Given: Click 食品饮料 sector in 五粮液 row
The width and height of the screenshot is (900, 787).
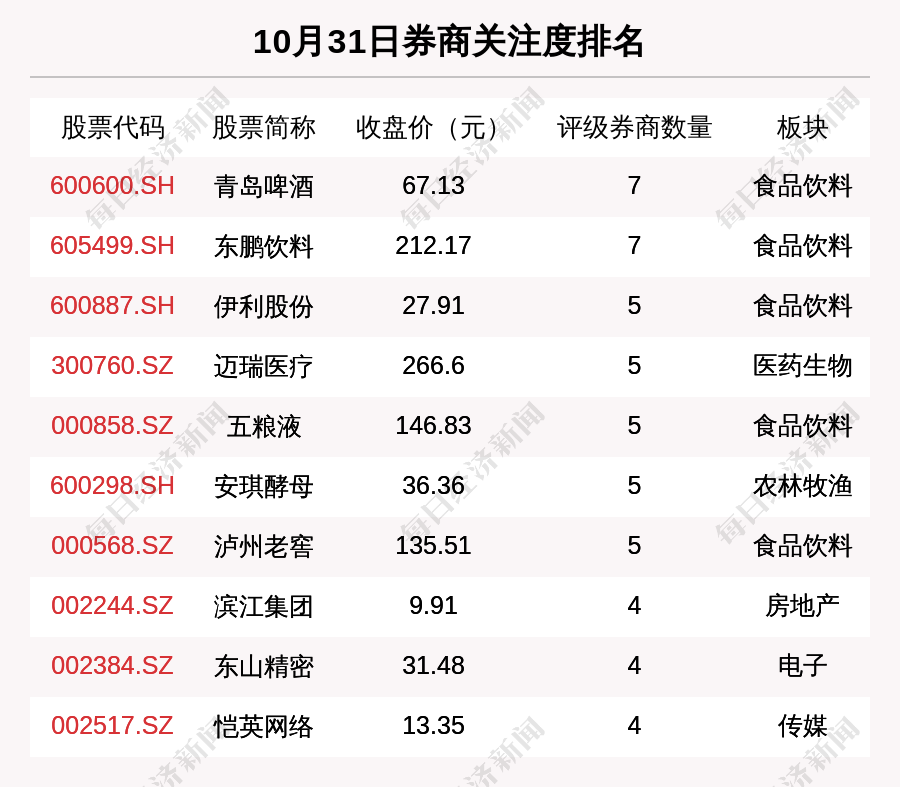Looking at the screenshot, I should (x=802, y=427).
